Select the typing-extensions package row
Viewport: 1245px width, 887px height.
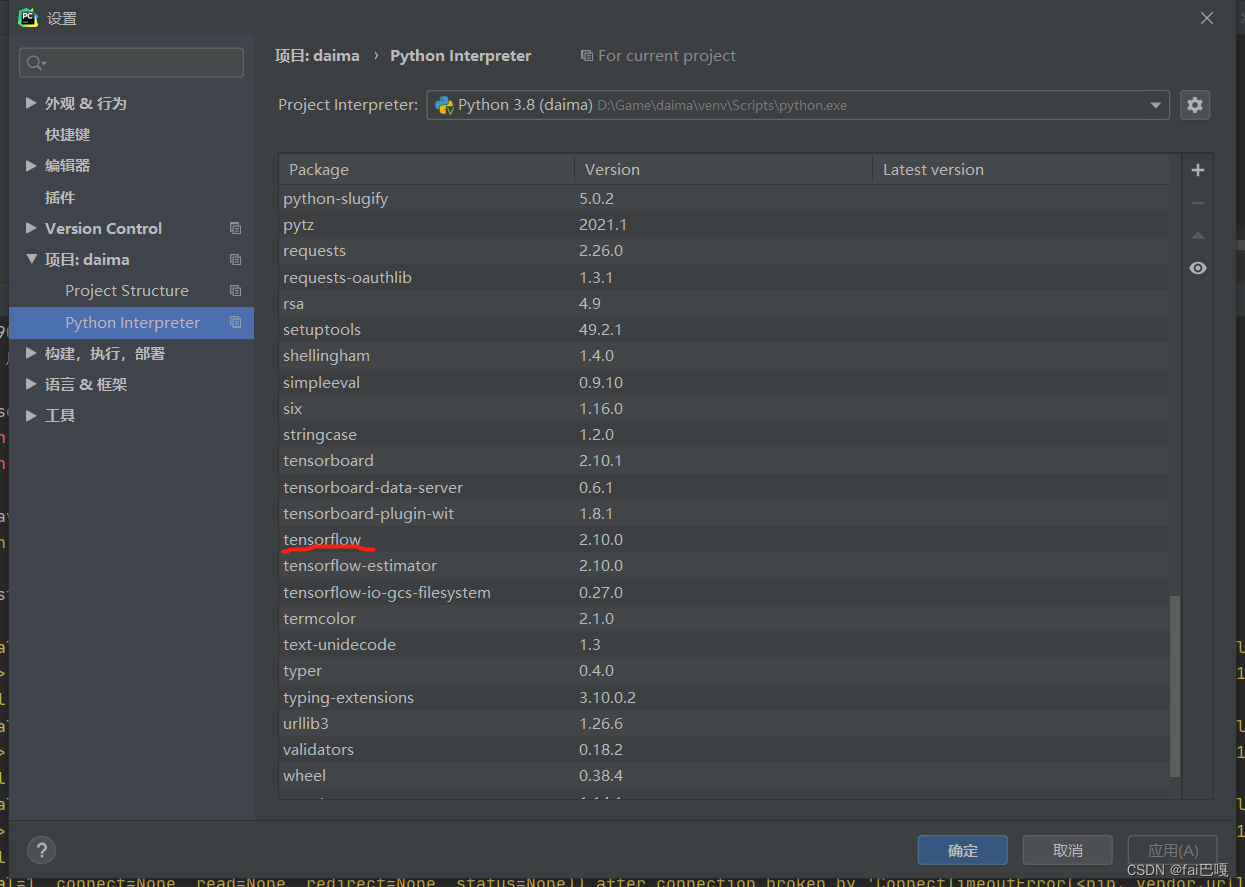[724, 697]
